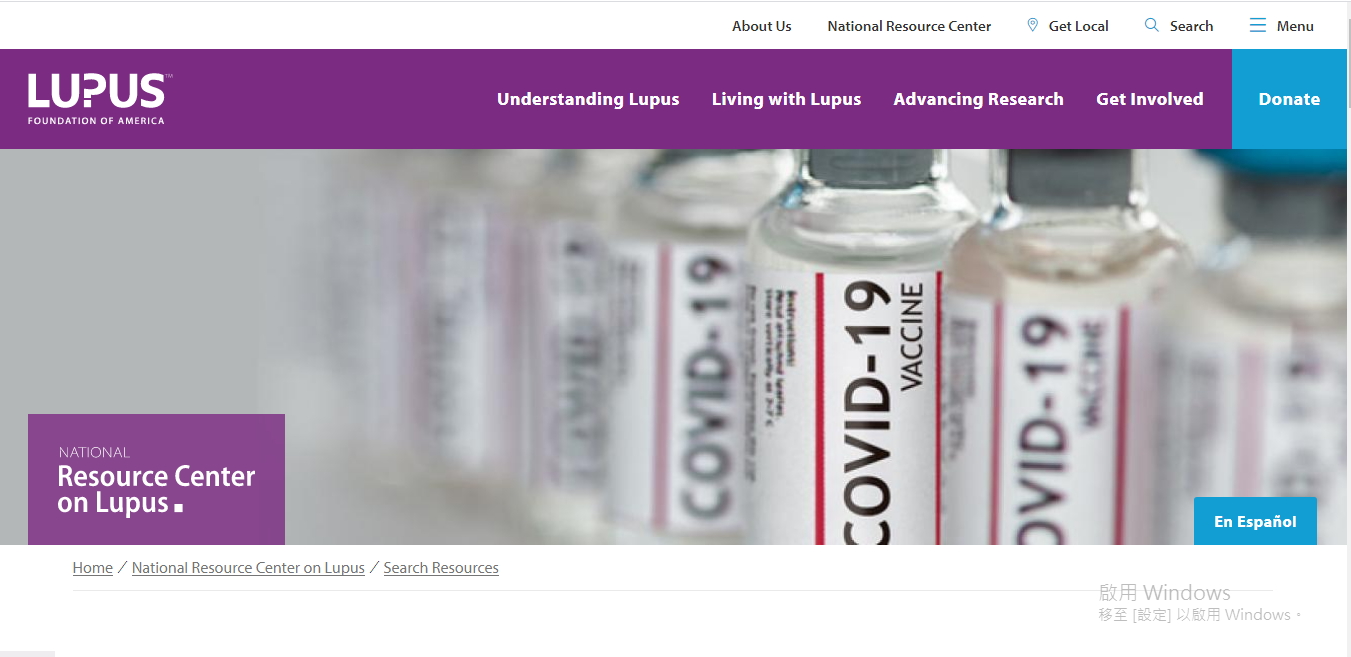The image size is (1351, 657).
Task: Open the Search text link
Action: pos(1191,26)
